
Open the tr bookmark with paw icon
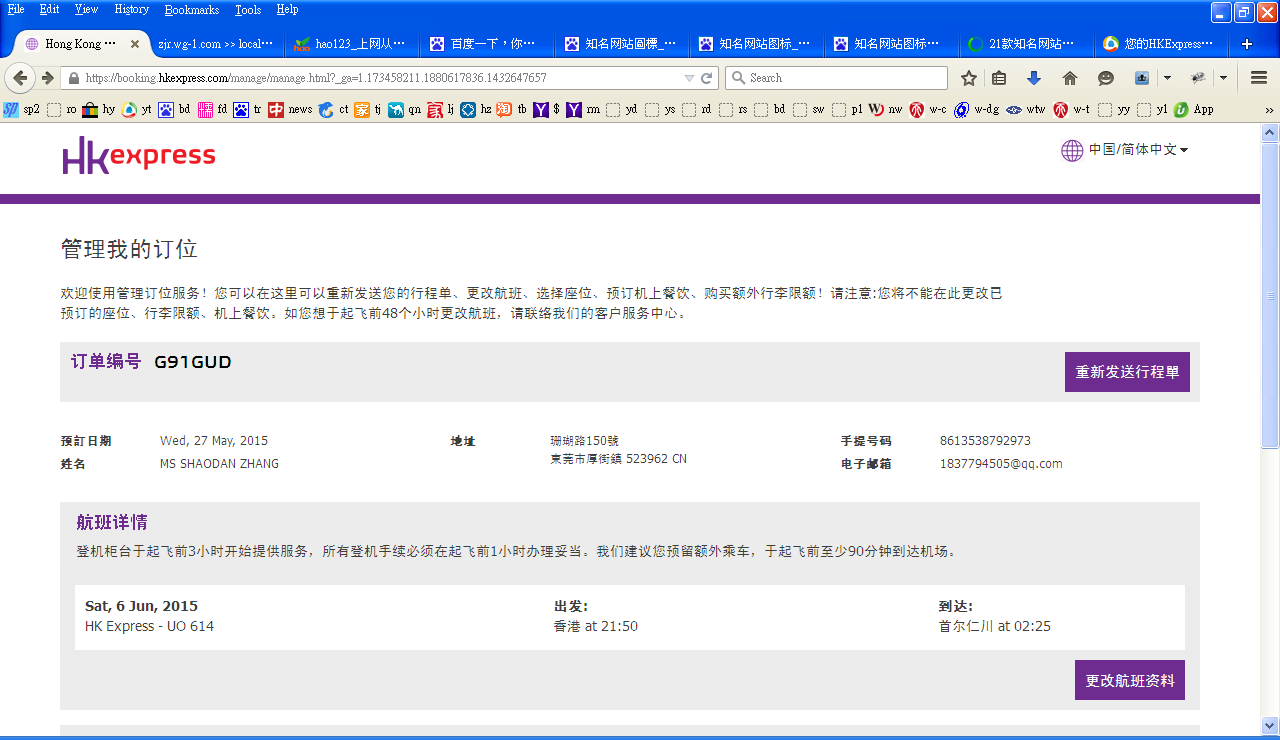pos(247,110)
